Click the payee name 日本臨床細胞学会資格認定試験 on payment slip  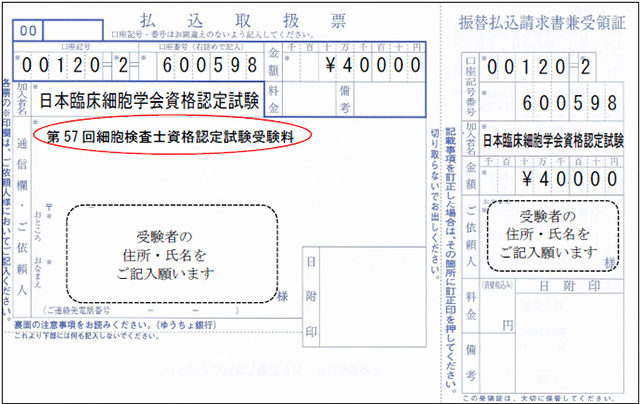click(149, 100)
